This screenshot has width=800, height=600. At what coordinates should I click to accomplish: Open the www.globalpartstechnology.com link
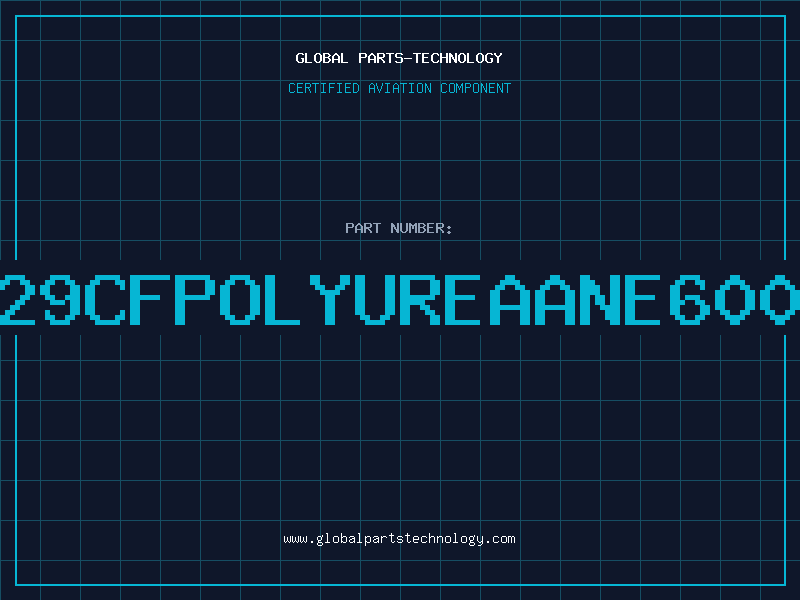(399, 539)
